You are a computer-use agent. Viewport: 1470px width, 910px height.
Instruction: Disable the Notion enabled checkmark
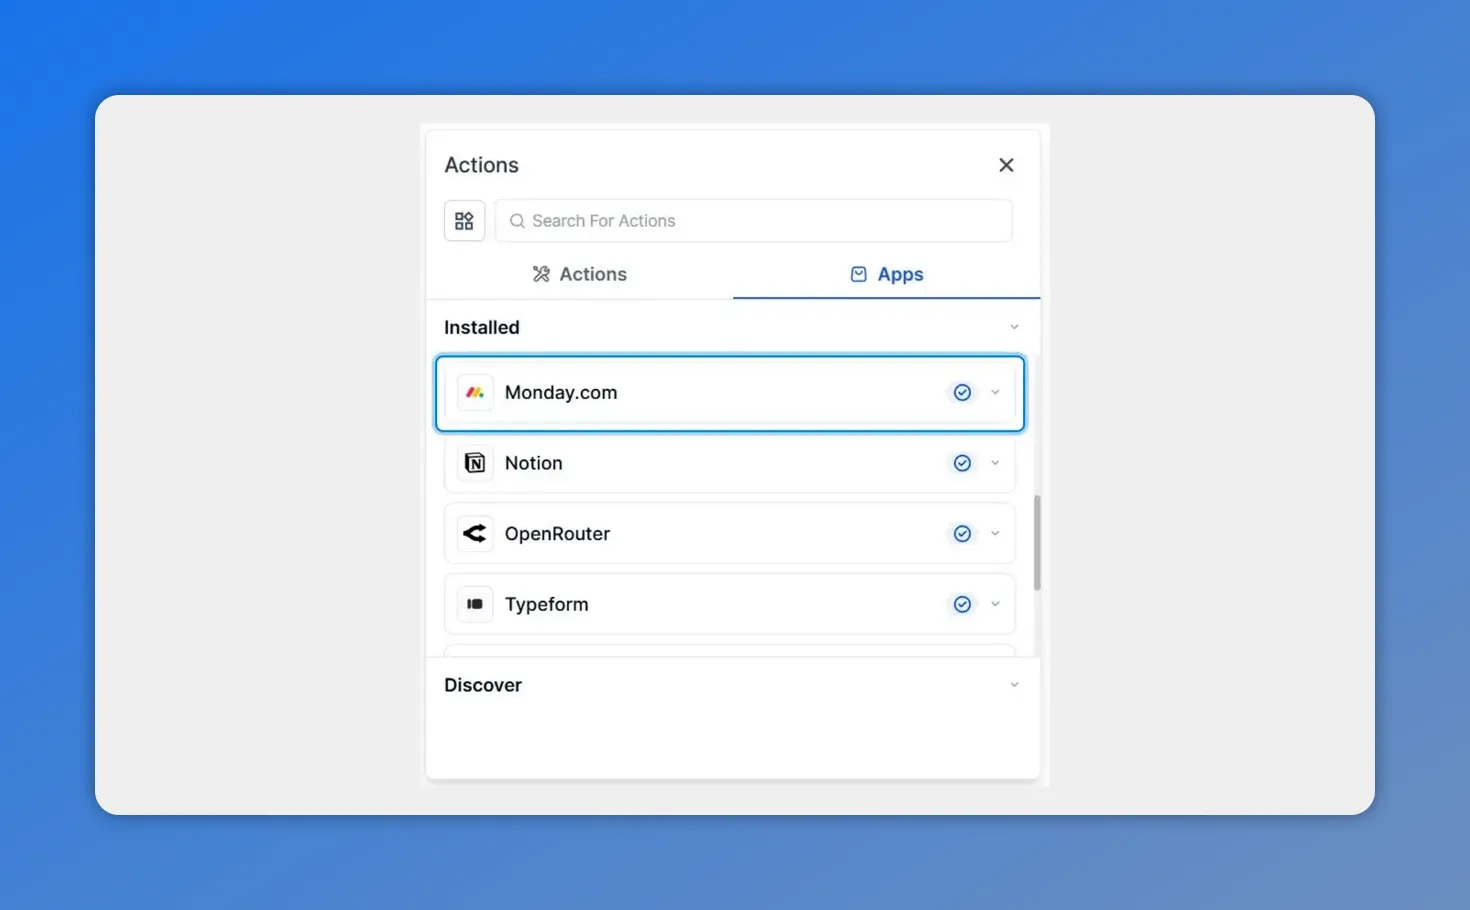pos(962,463)
